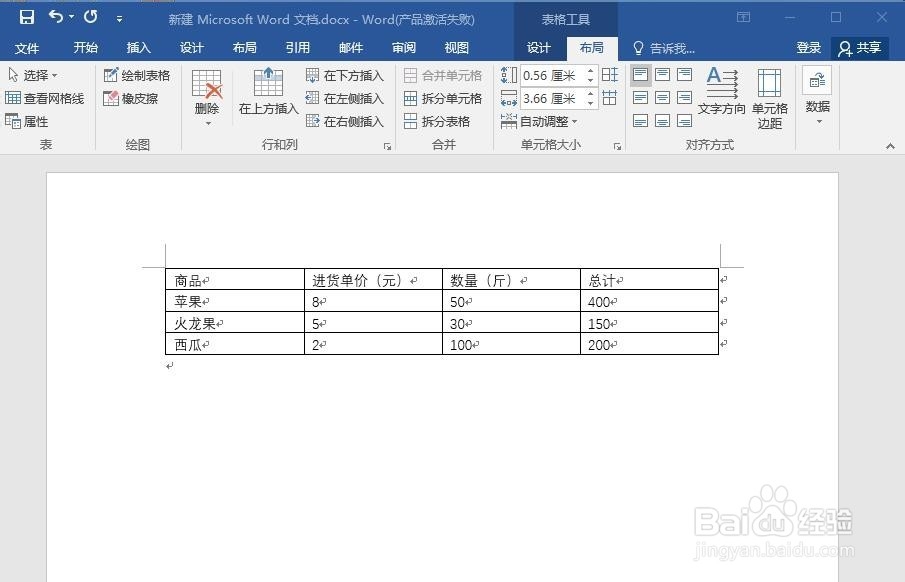
Task: Switch to the 审阅 ribbon tab
Action: coord(404,48)
